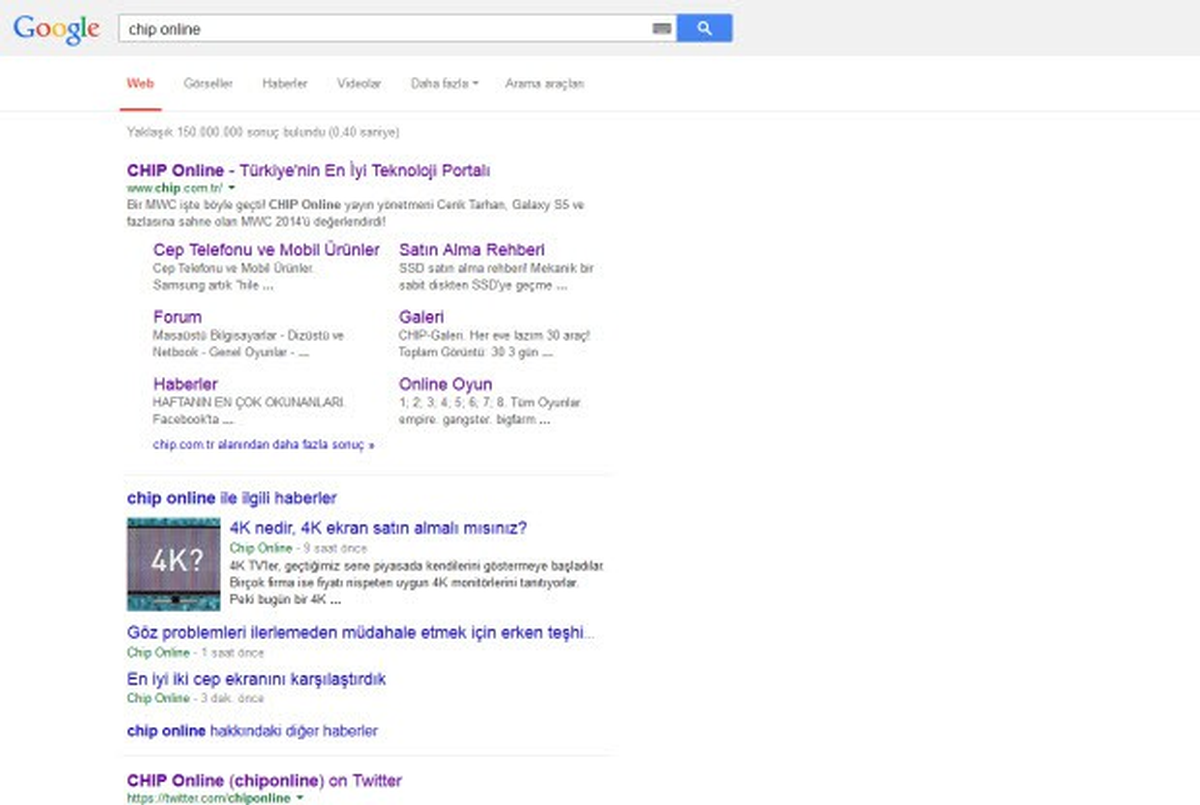This screenshot has width=1200, height=805.
Task: Open the Galeri sitelink
Action: click(422, 317)
